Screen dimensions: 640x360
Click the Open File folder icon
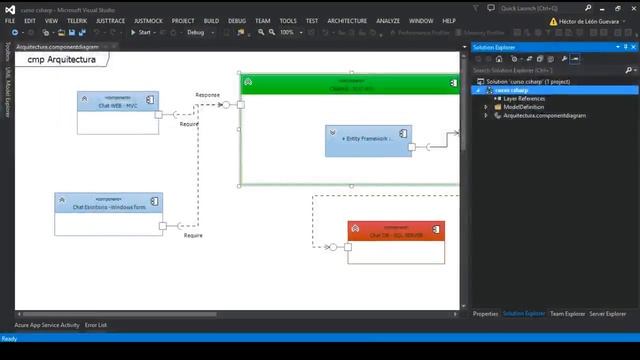[x=61, y=32]
